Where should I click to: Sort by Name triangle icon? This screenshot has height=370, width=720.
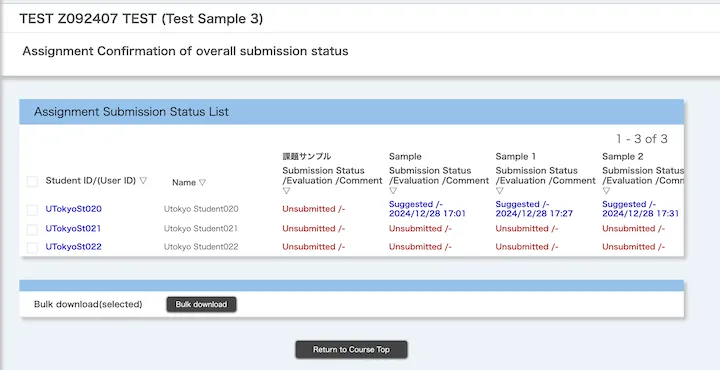coord(202,183)
